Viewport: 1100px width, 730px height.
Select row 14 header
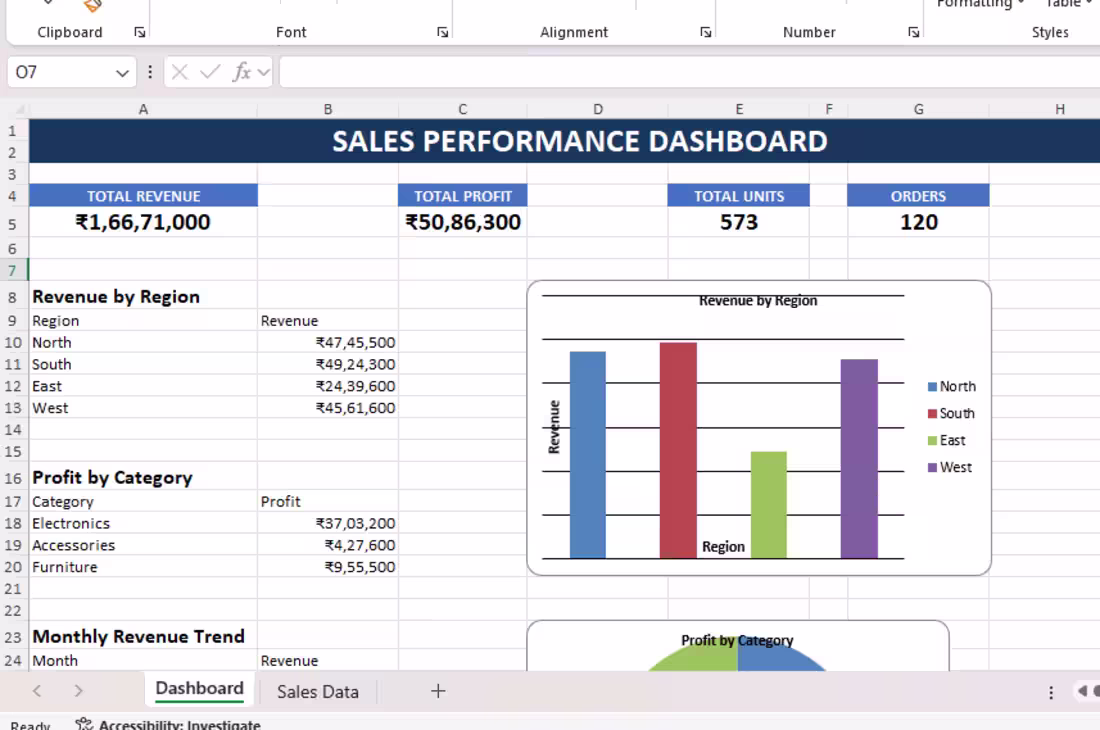point(13,430)
